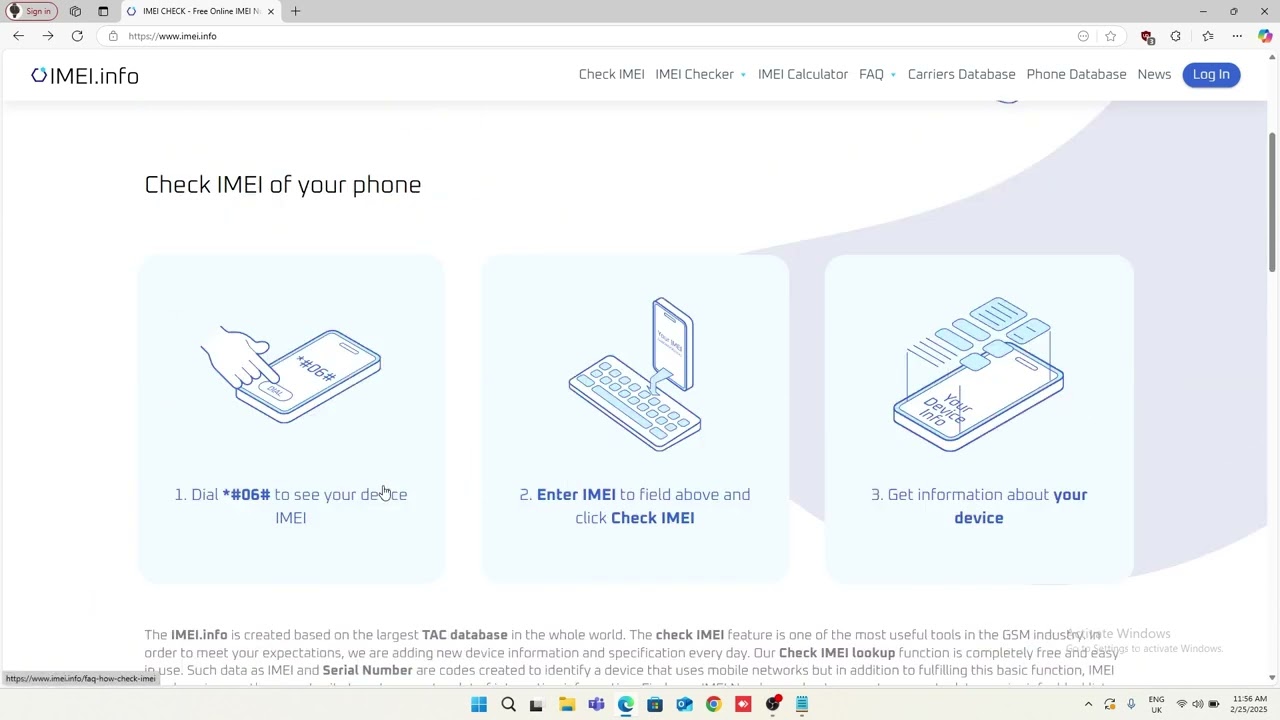Show hidden system tray icons
The width and height of the screenshot is (1280, 720).
[1088, 705]
